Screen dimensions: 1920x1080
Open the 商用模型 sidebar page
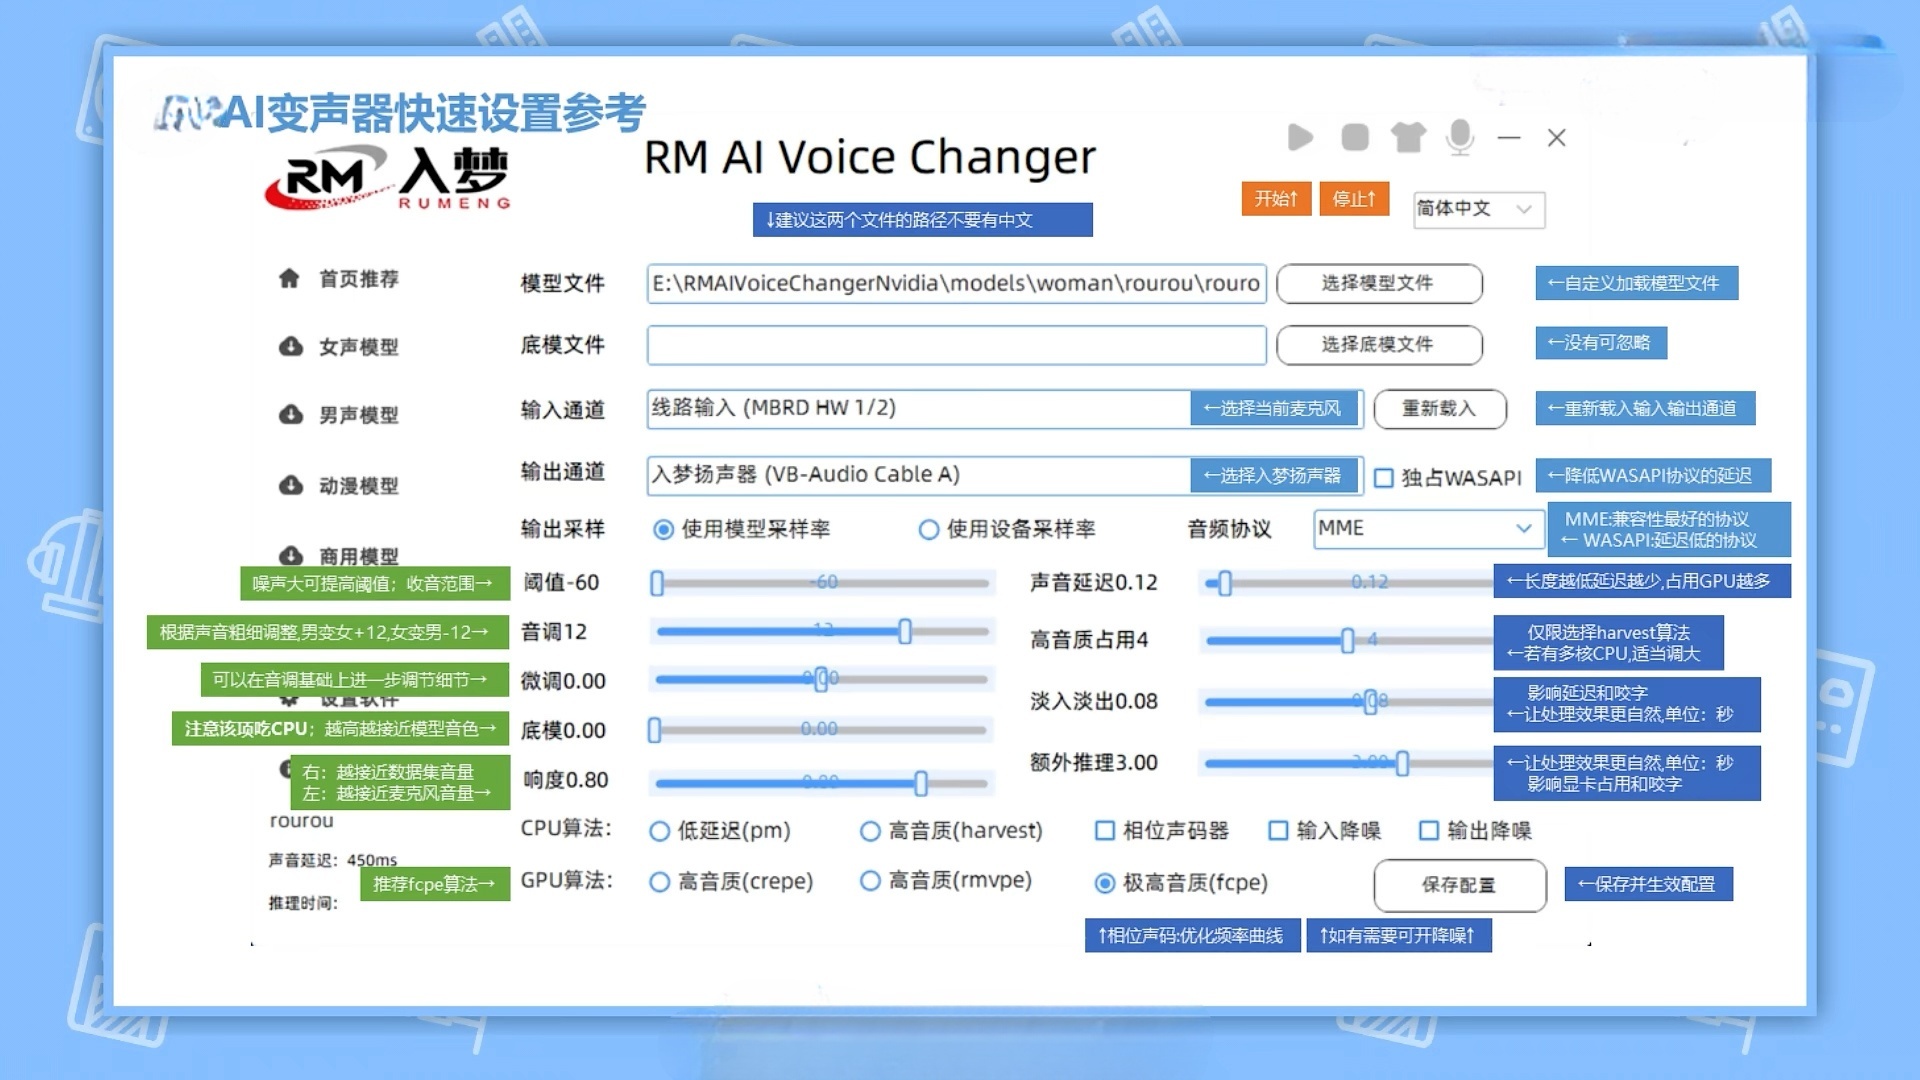pos(359,556)
